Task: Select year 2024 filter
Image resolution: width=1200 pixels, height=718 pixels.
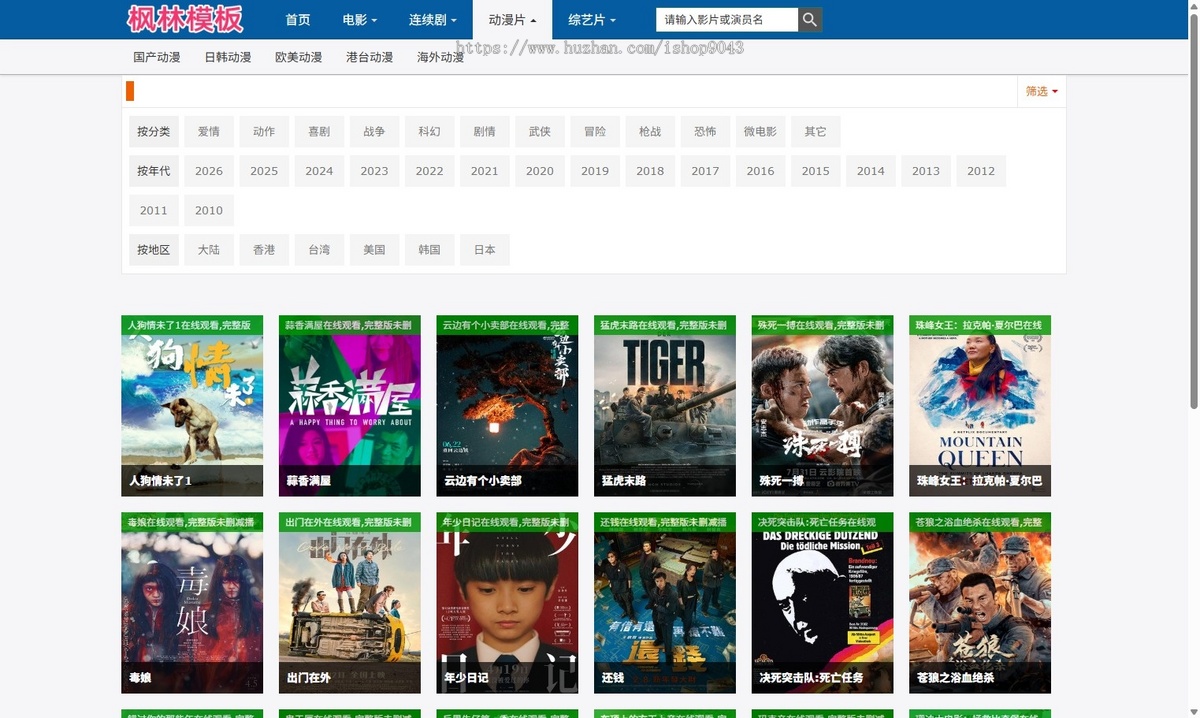Action: click(319, 171)
